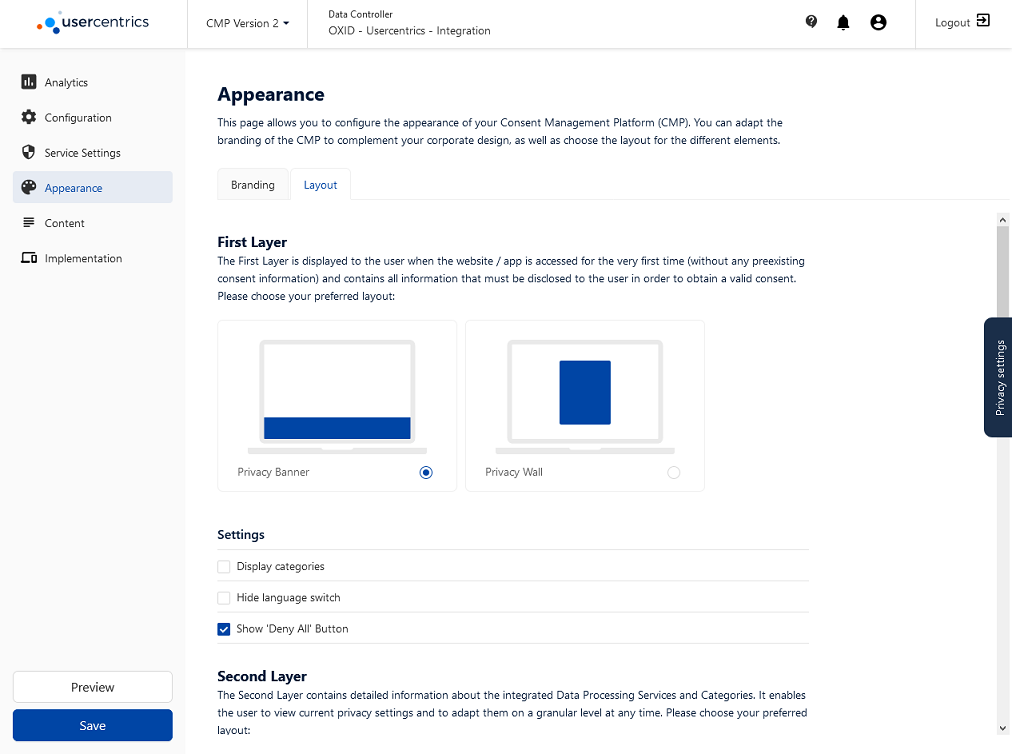This screenshot has height=754, width=1012.
Task: Check the Hide language switch option
Action: (224, 598)
